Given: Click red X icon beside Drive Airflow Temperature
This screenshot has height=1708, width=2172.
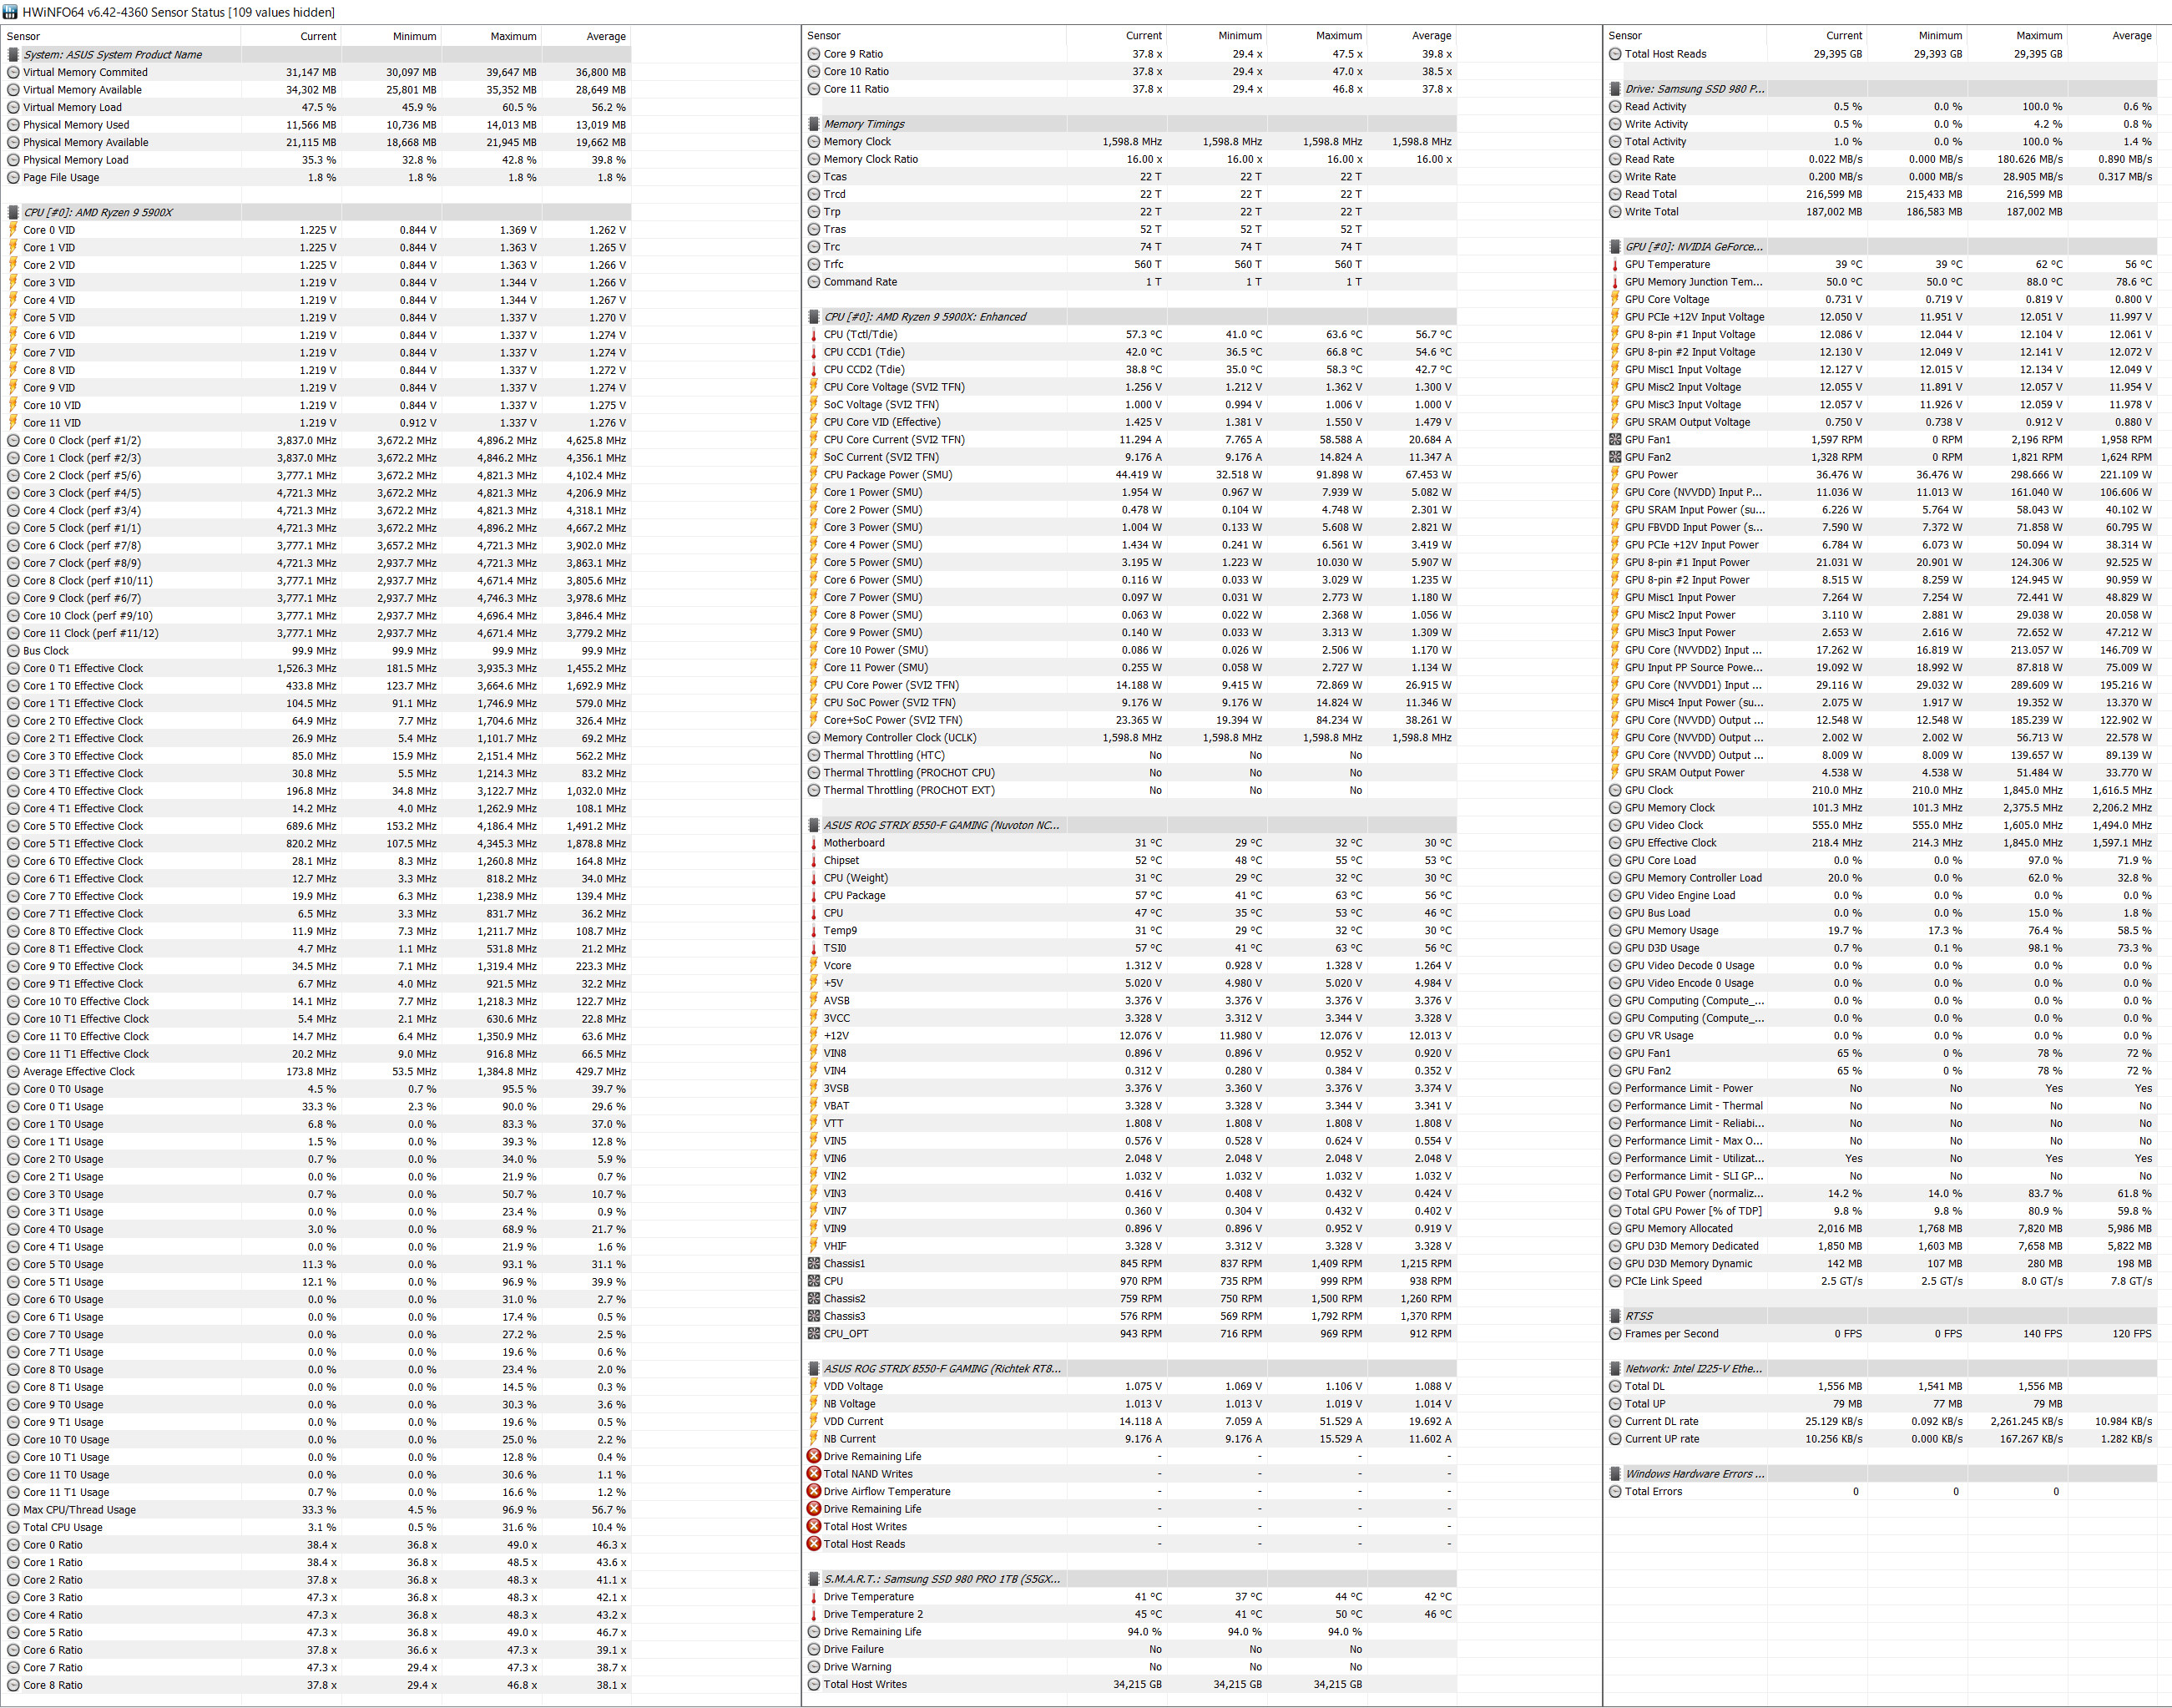Looking at the screenshot, I should [814, 1491].
